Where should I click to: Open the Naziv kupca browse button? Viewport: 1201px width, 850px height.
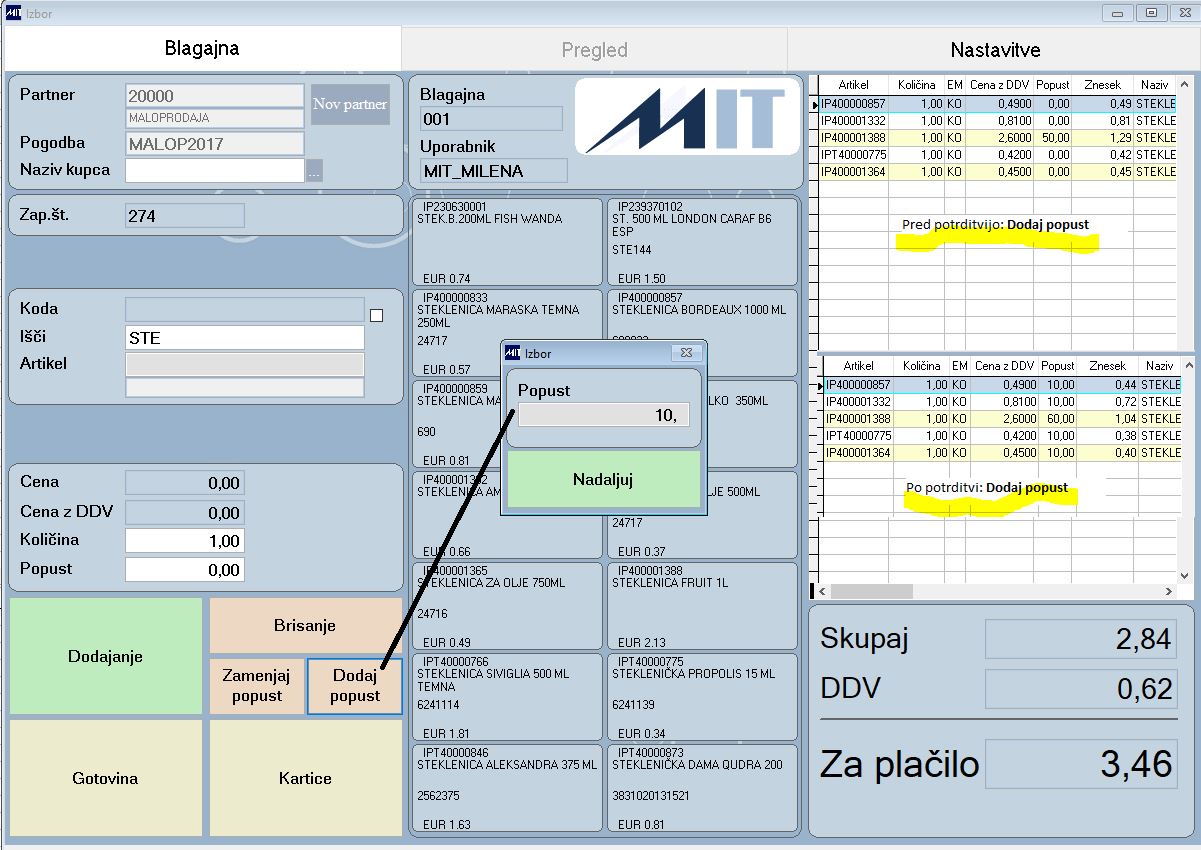click(x=314, y=171)
